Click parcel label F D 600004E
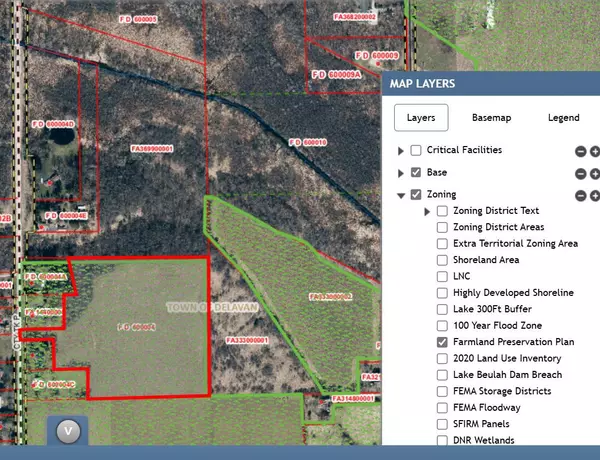 click(x=66, y=216)
